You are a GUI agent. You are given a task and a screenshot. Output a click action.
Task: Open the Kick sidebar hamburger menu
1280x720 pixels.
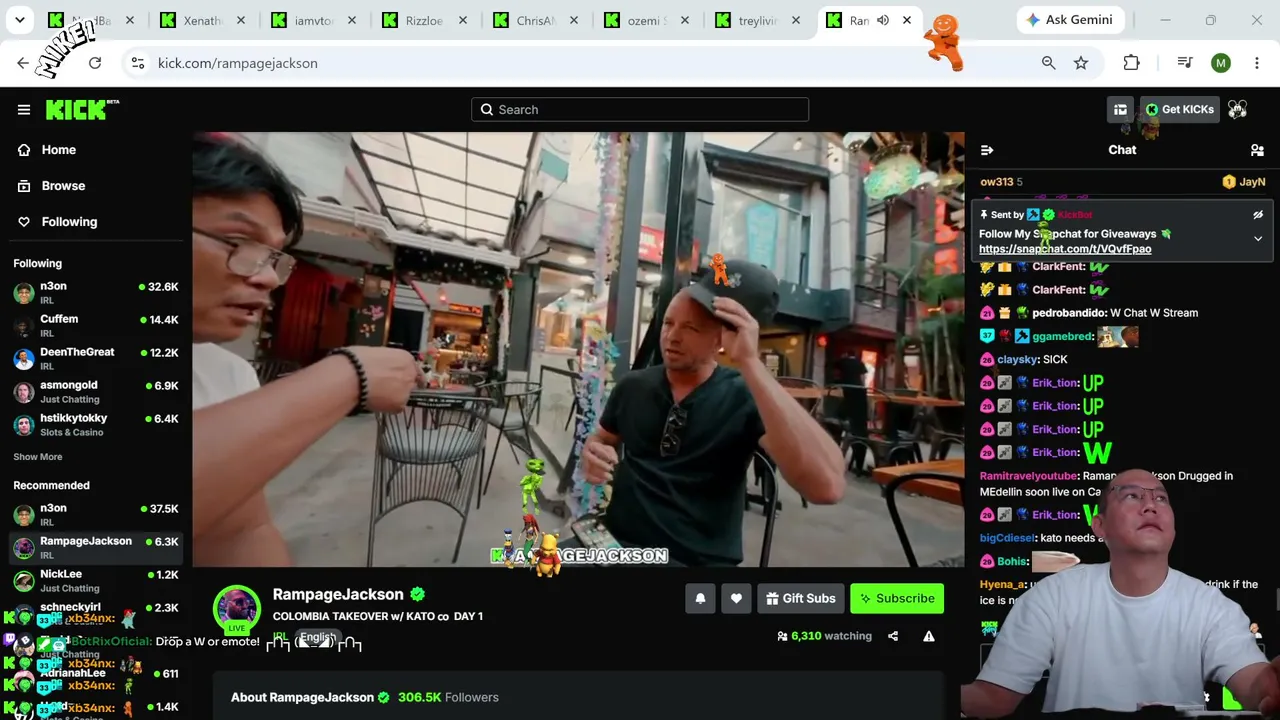click(24, 110)
